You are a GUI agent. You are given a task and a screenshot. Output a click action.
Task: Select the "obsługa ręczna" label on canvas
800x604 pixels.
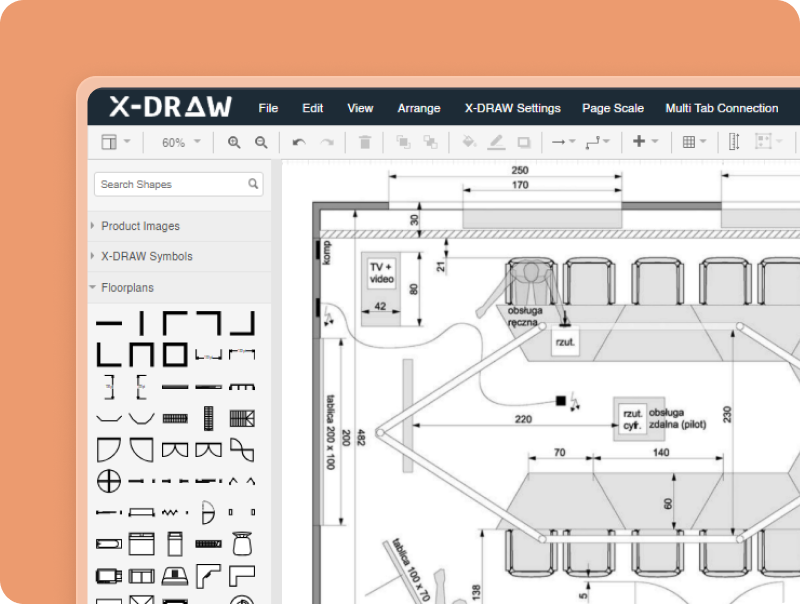pyautogui.click(x=524, y=316)
